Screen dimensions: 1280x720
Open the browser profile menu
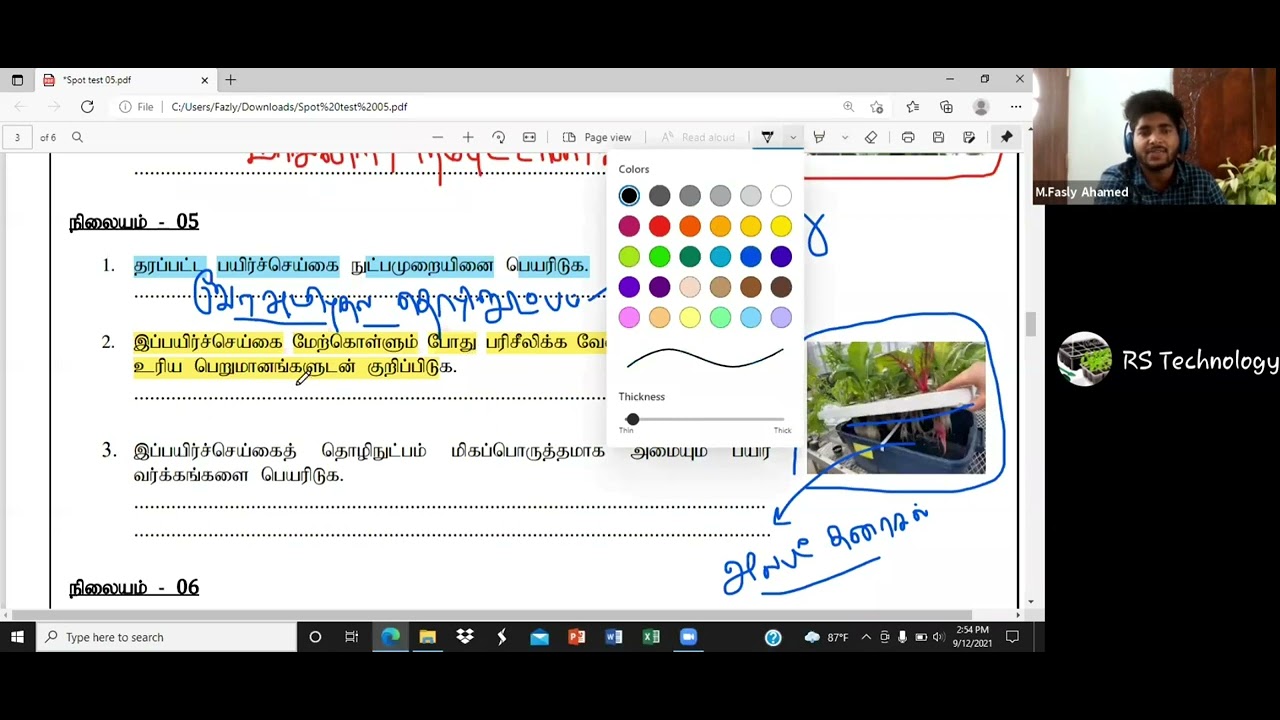[x=981, y=107]
